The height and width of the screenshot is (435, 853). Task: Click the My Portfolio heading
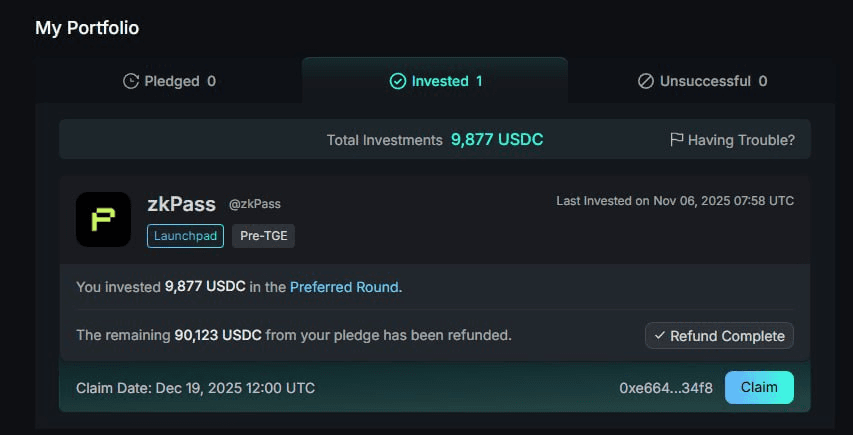[87, 28]
